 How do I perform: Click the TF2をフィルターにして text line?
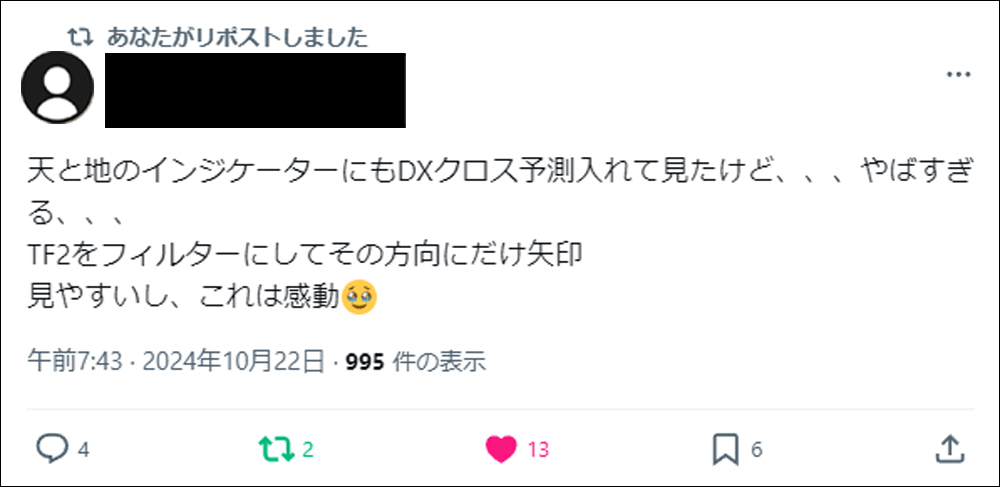[305, 256]
